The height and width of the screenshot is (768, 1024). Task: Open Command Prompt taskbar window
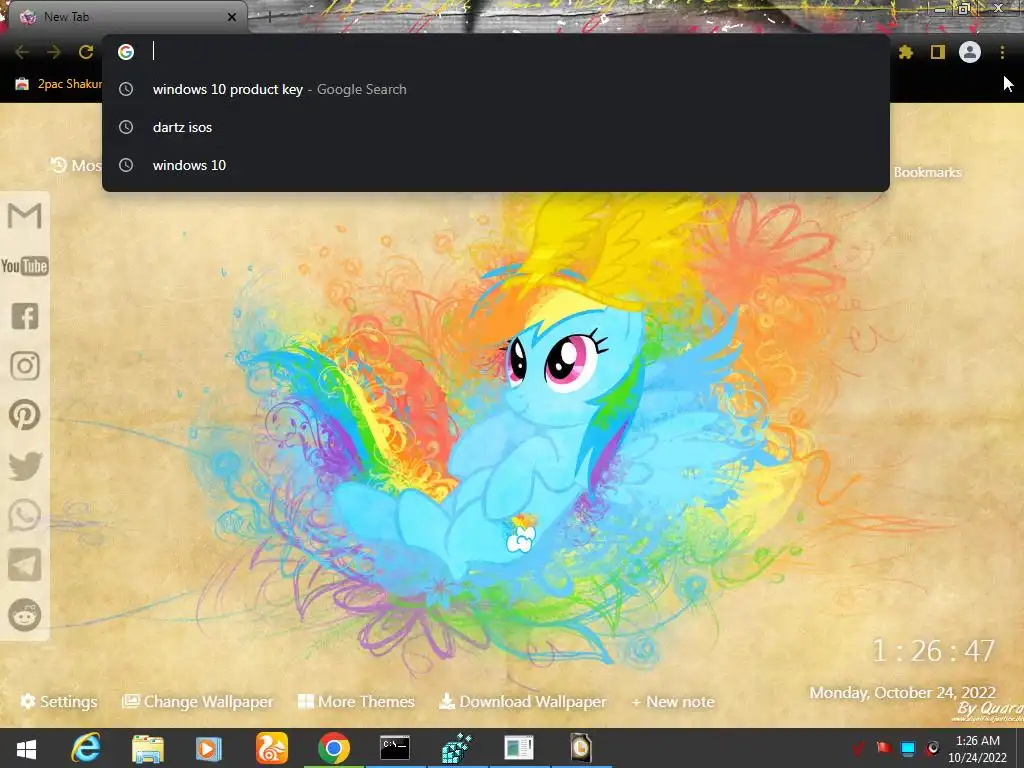coord(395,748)
